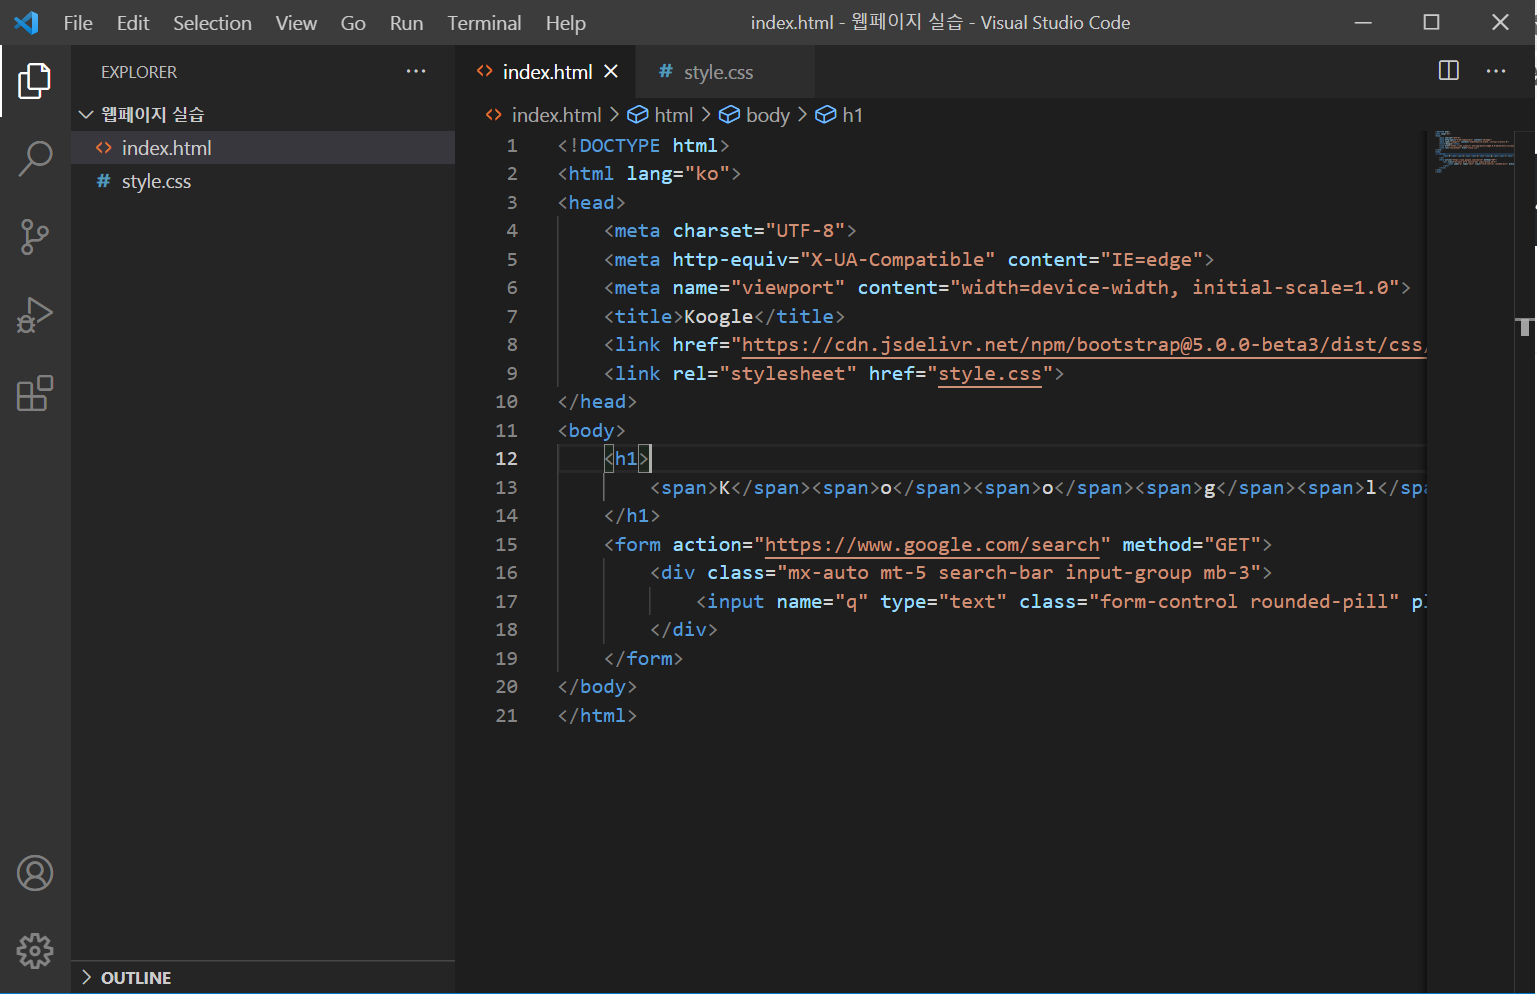1537x994 pixels.
Task: Click the body breadcrumb symbol icon
Action: [730, 115]
